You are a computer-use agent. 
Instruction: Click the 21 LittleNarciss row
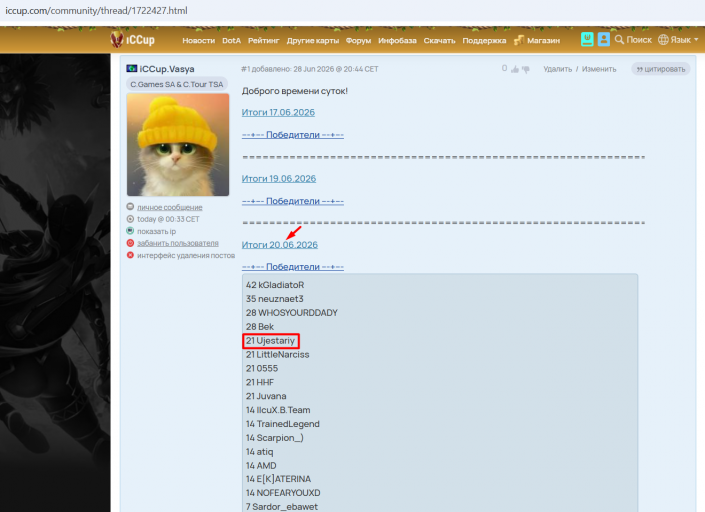[x=277, y=355]
